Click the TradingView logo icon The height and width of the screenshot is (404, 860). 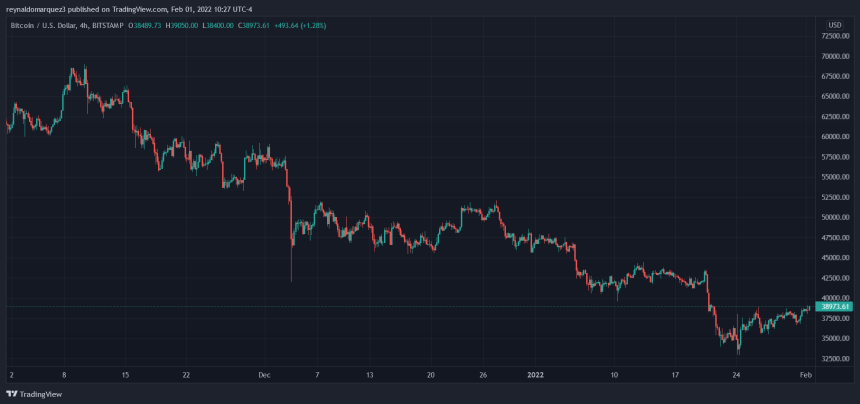tap(10, 394)
